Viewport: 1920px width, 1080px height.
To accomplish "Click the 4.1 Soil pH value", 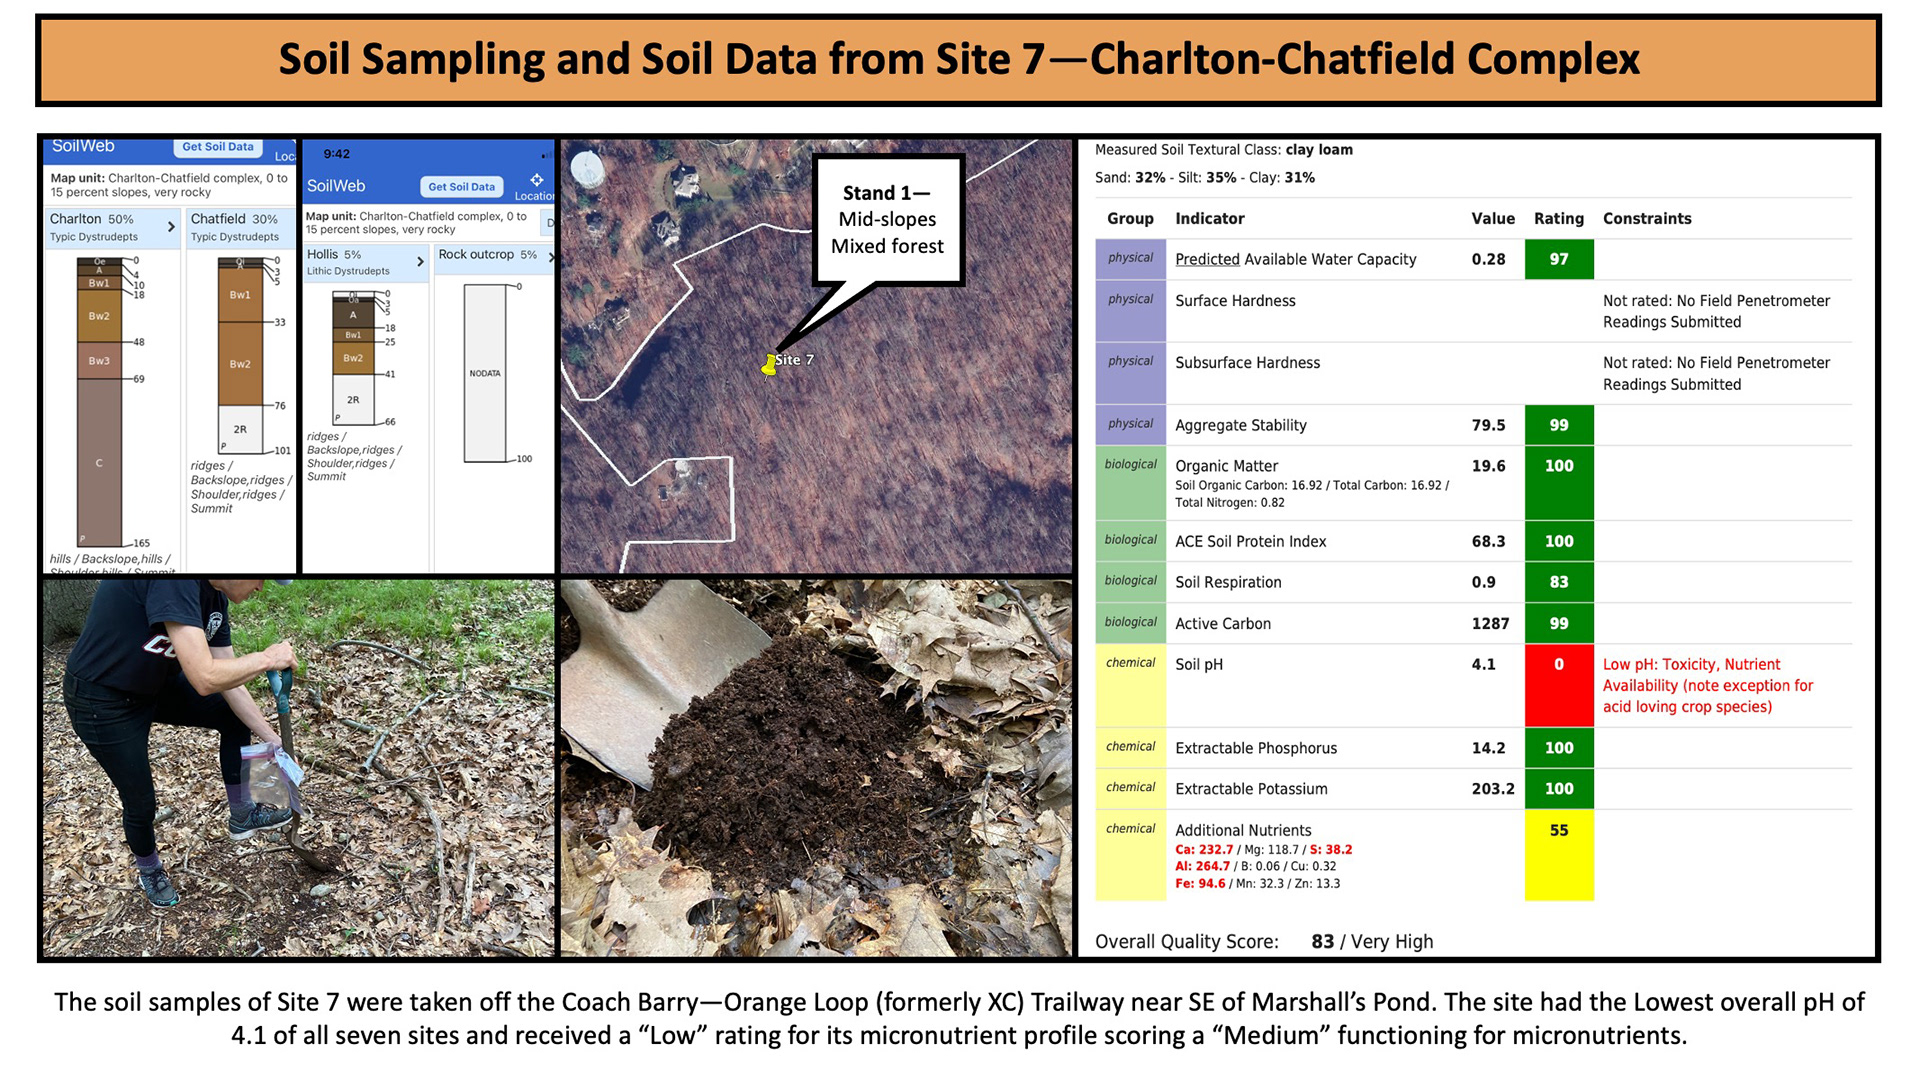I will [1483, 664].
